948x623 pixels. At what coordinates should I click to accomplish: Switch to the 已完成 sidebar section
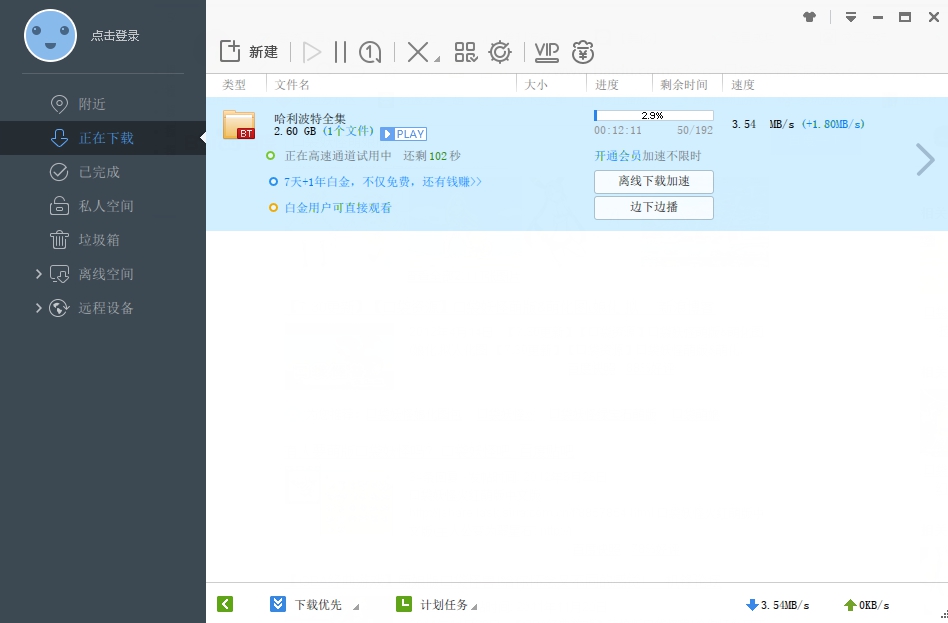pos(105,172)
